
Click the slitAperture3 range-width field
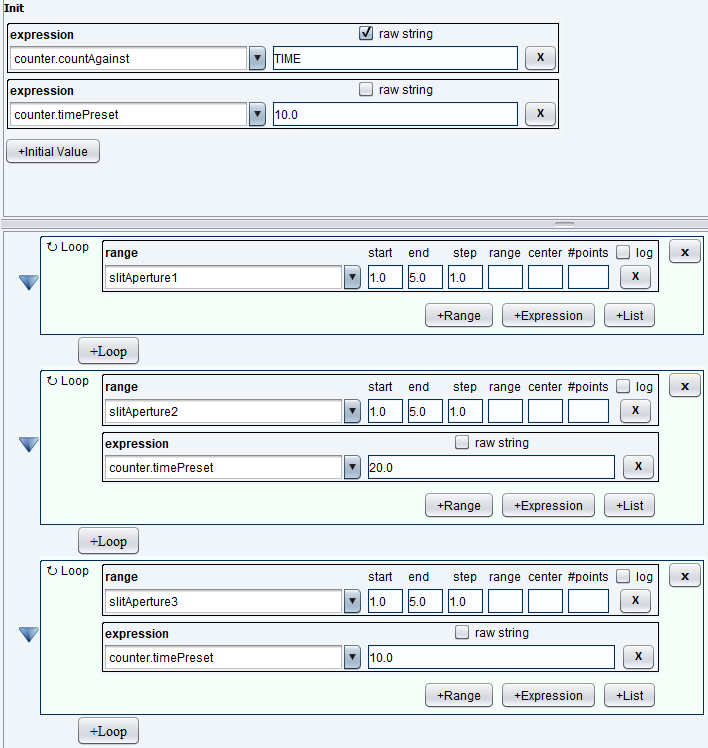point(505,601)
